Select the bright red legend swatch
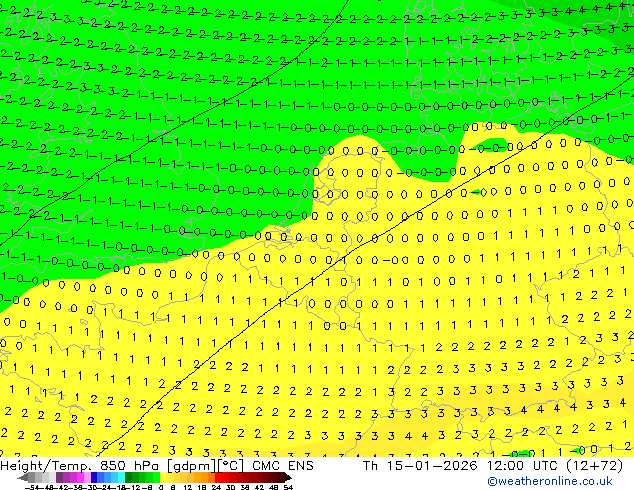The width and height of the screenshot is (634, 490). 218,477
